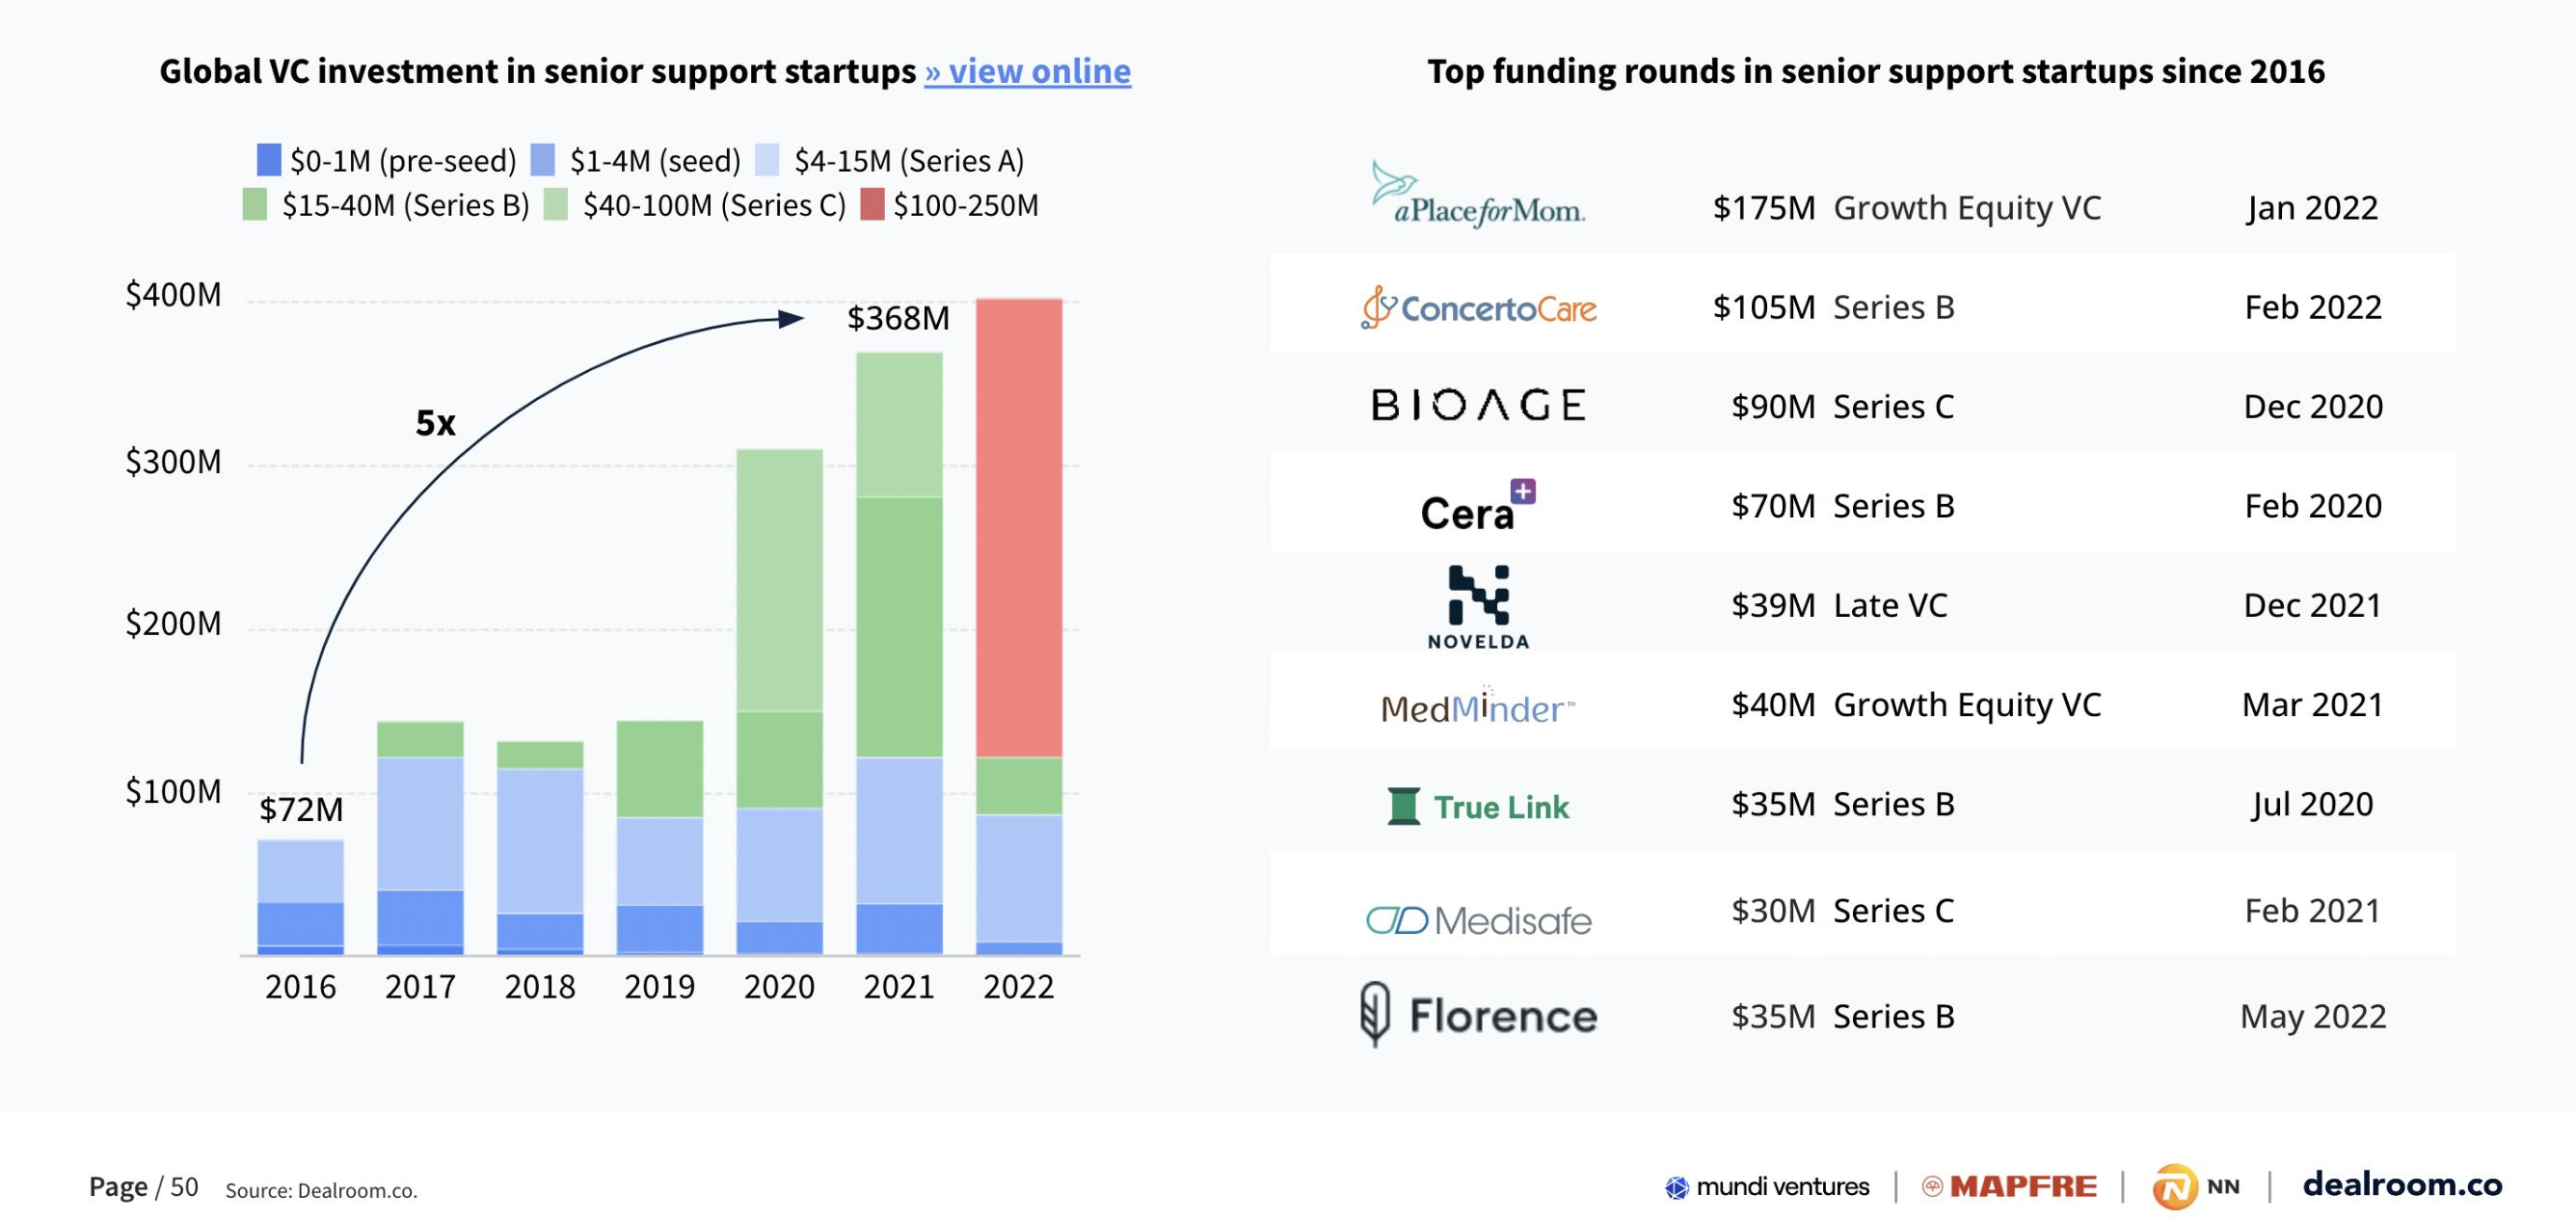Click the red segment of 2022 bar
This screenshot has width=2576, height=1222.
click(x=1018, y=527)
